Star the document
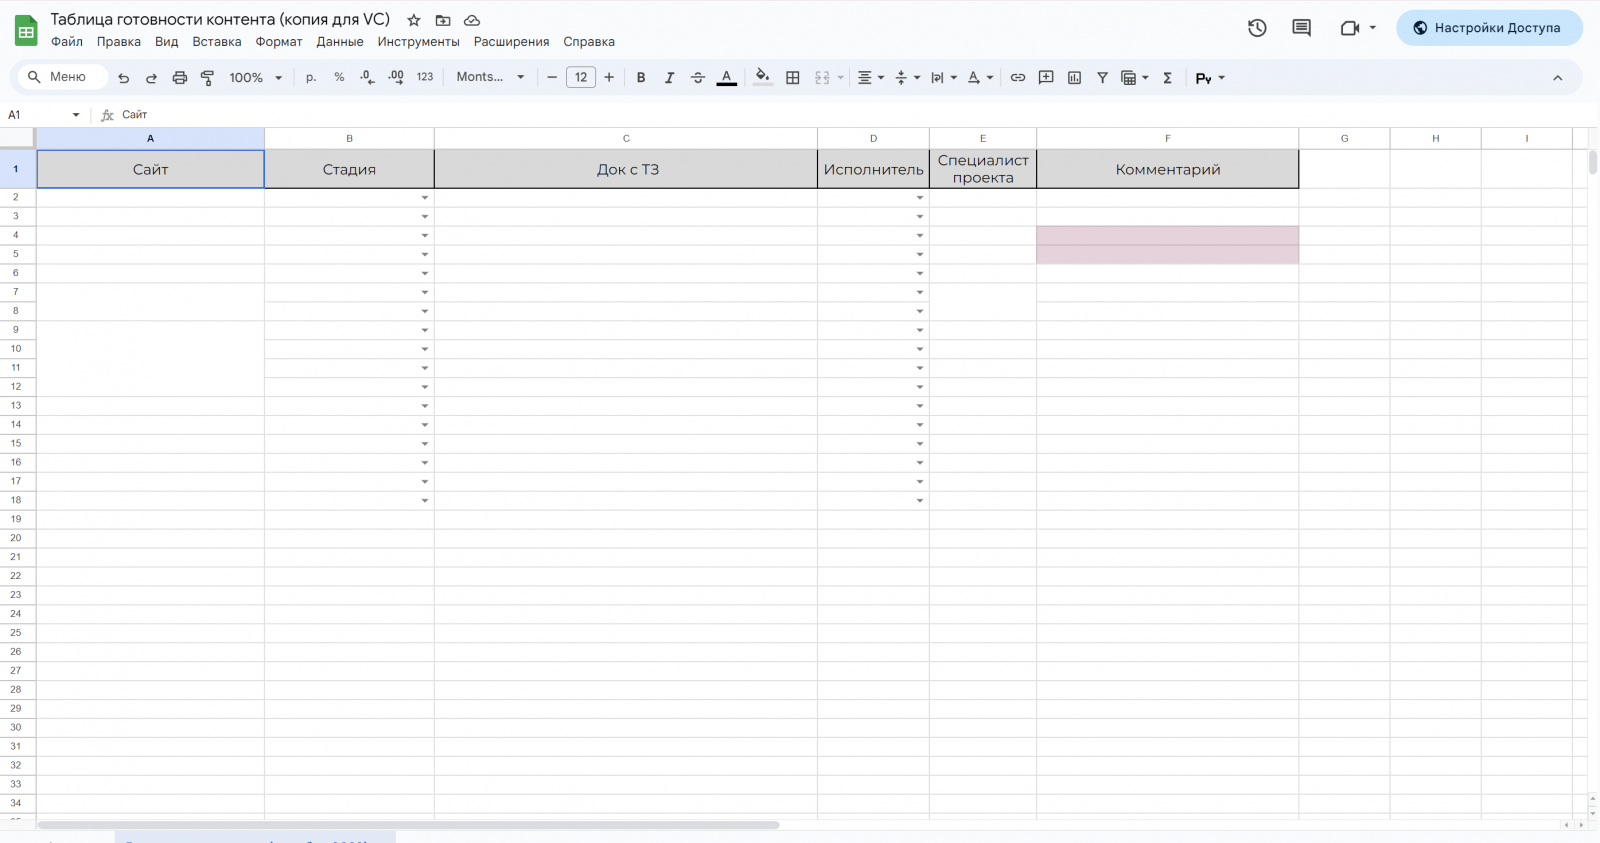The image size is (1600, 843). coord(414,20)
